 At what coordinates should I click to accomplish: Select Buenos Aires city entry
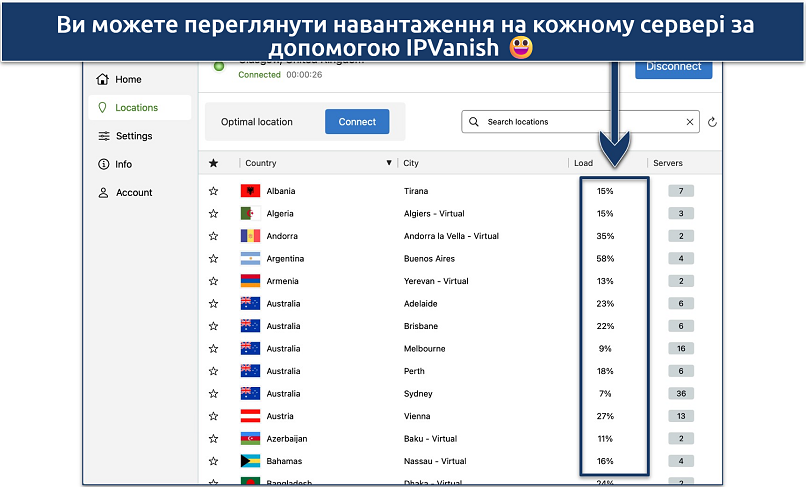(429, 259)
